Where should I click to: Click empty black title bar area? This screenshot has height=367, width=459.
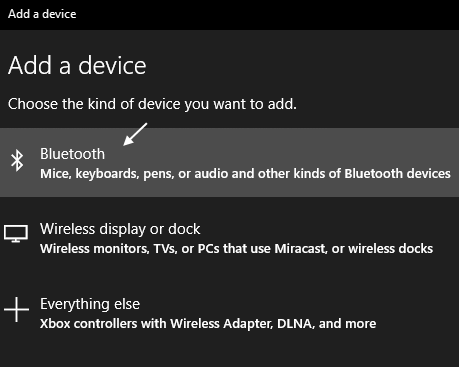click(x=267, y=15)
